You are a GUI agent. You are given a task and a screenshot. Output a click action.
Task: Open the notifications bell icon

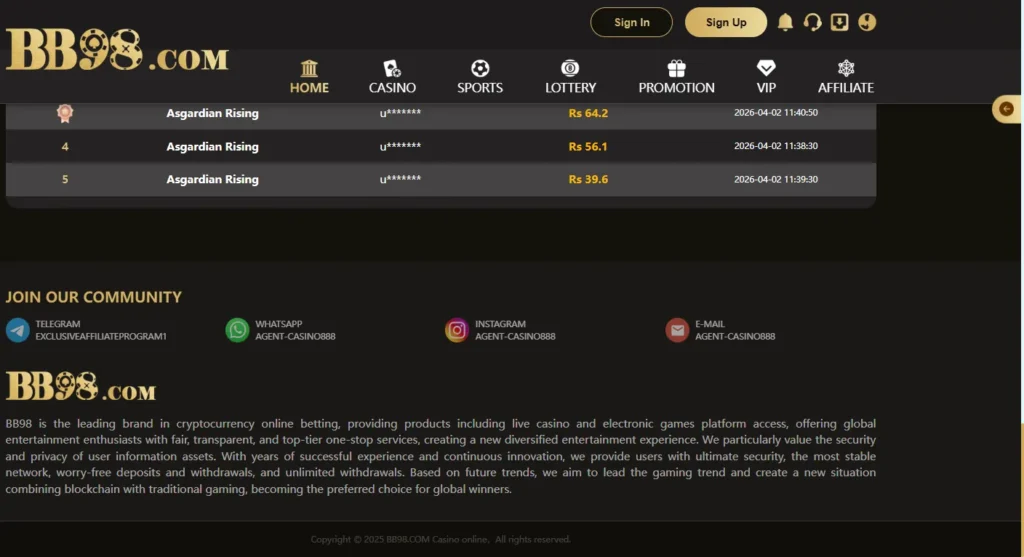pos(785,22)
